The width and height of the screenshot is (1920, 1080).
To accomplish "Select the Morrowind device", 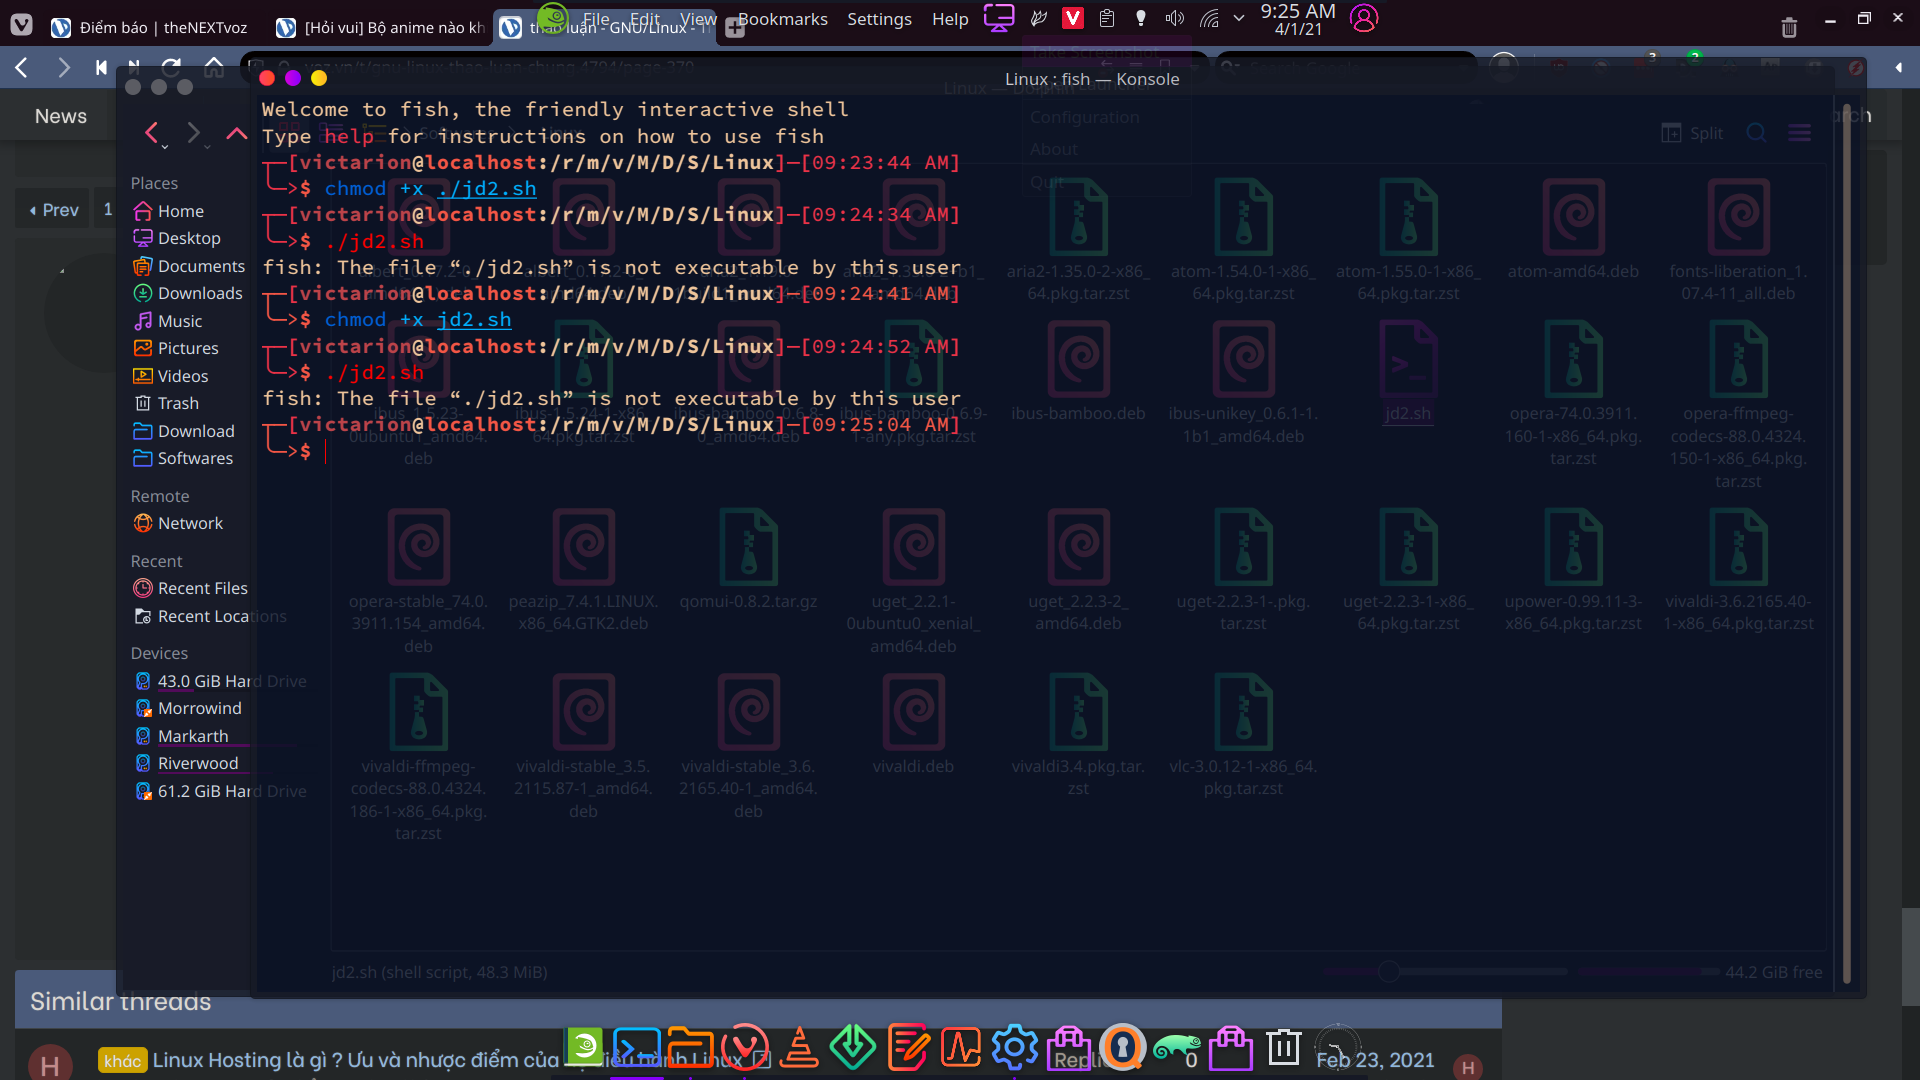I will [199, 708].
